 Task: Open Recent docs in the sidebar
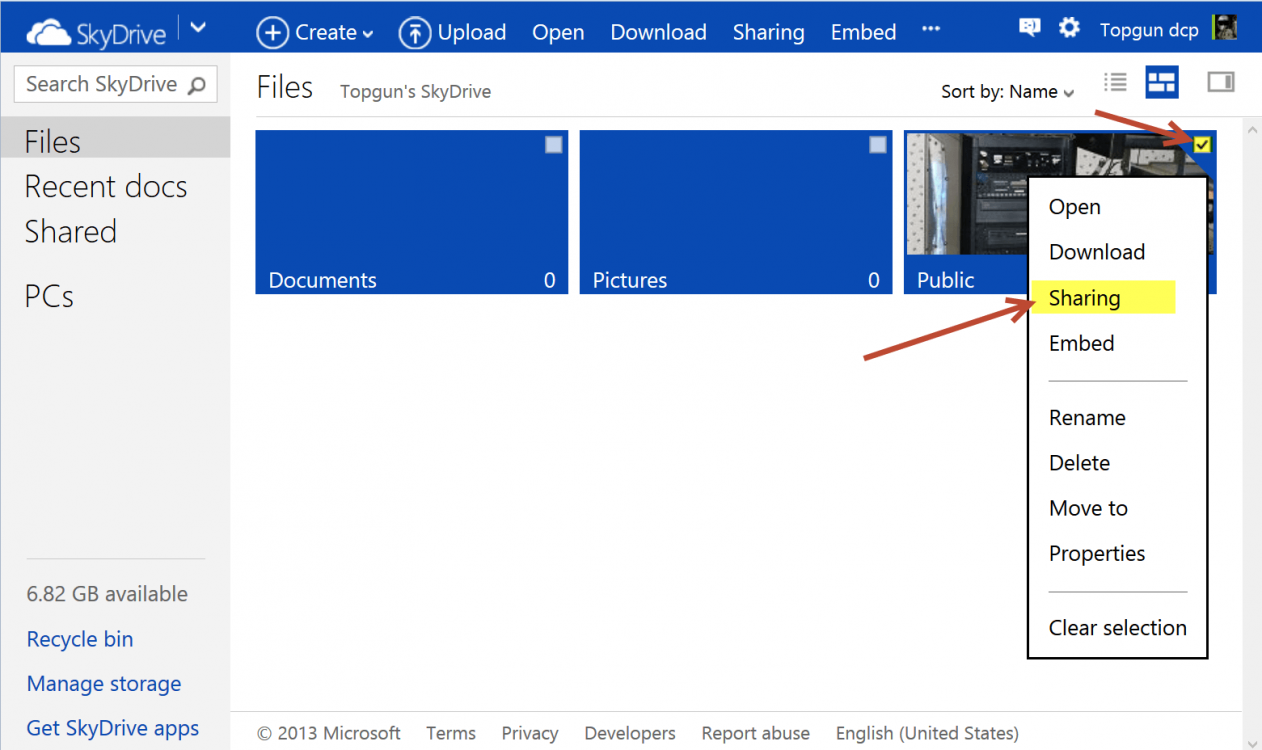coord(106,186)
